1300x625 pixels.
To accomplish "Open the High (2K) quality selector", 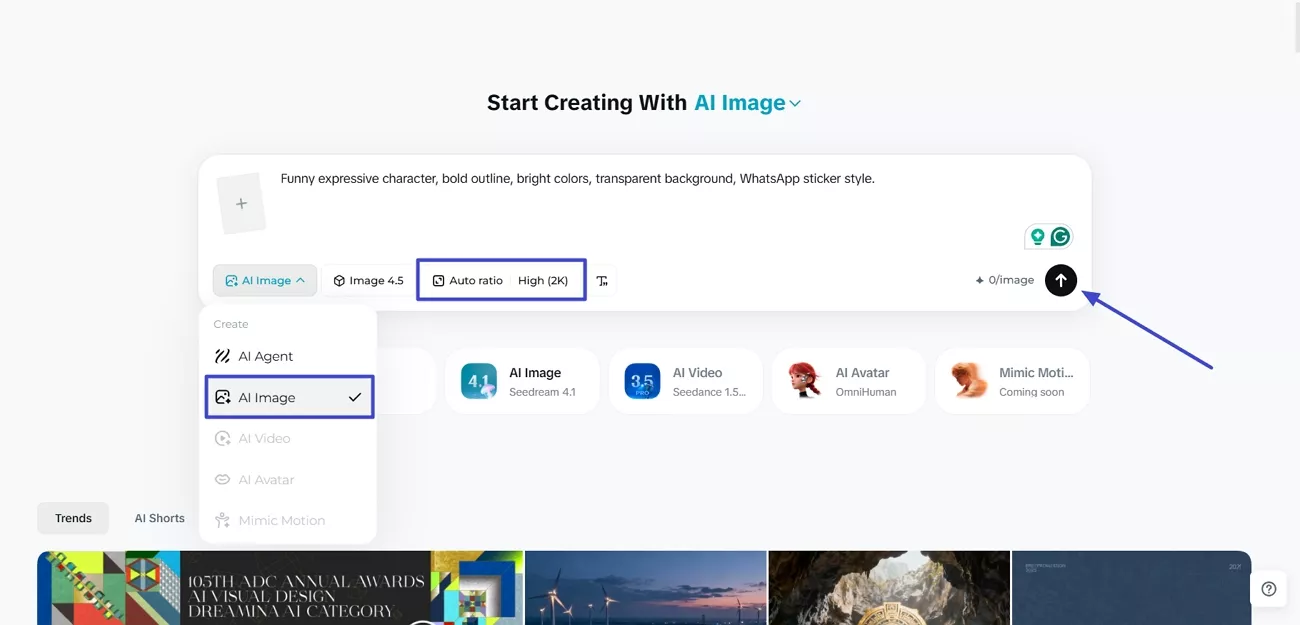I will (x=543, y=280).
